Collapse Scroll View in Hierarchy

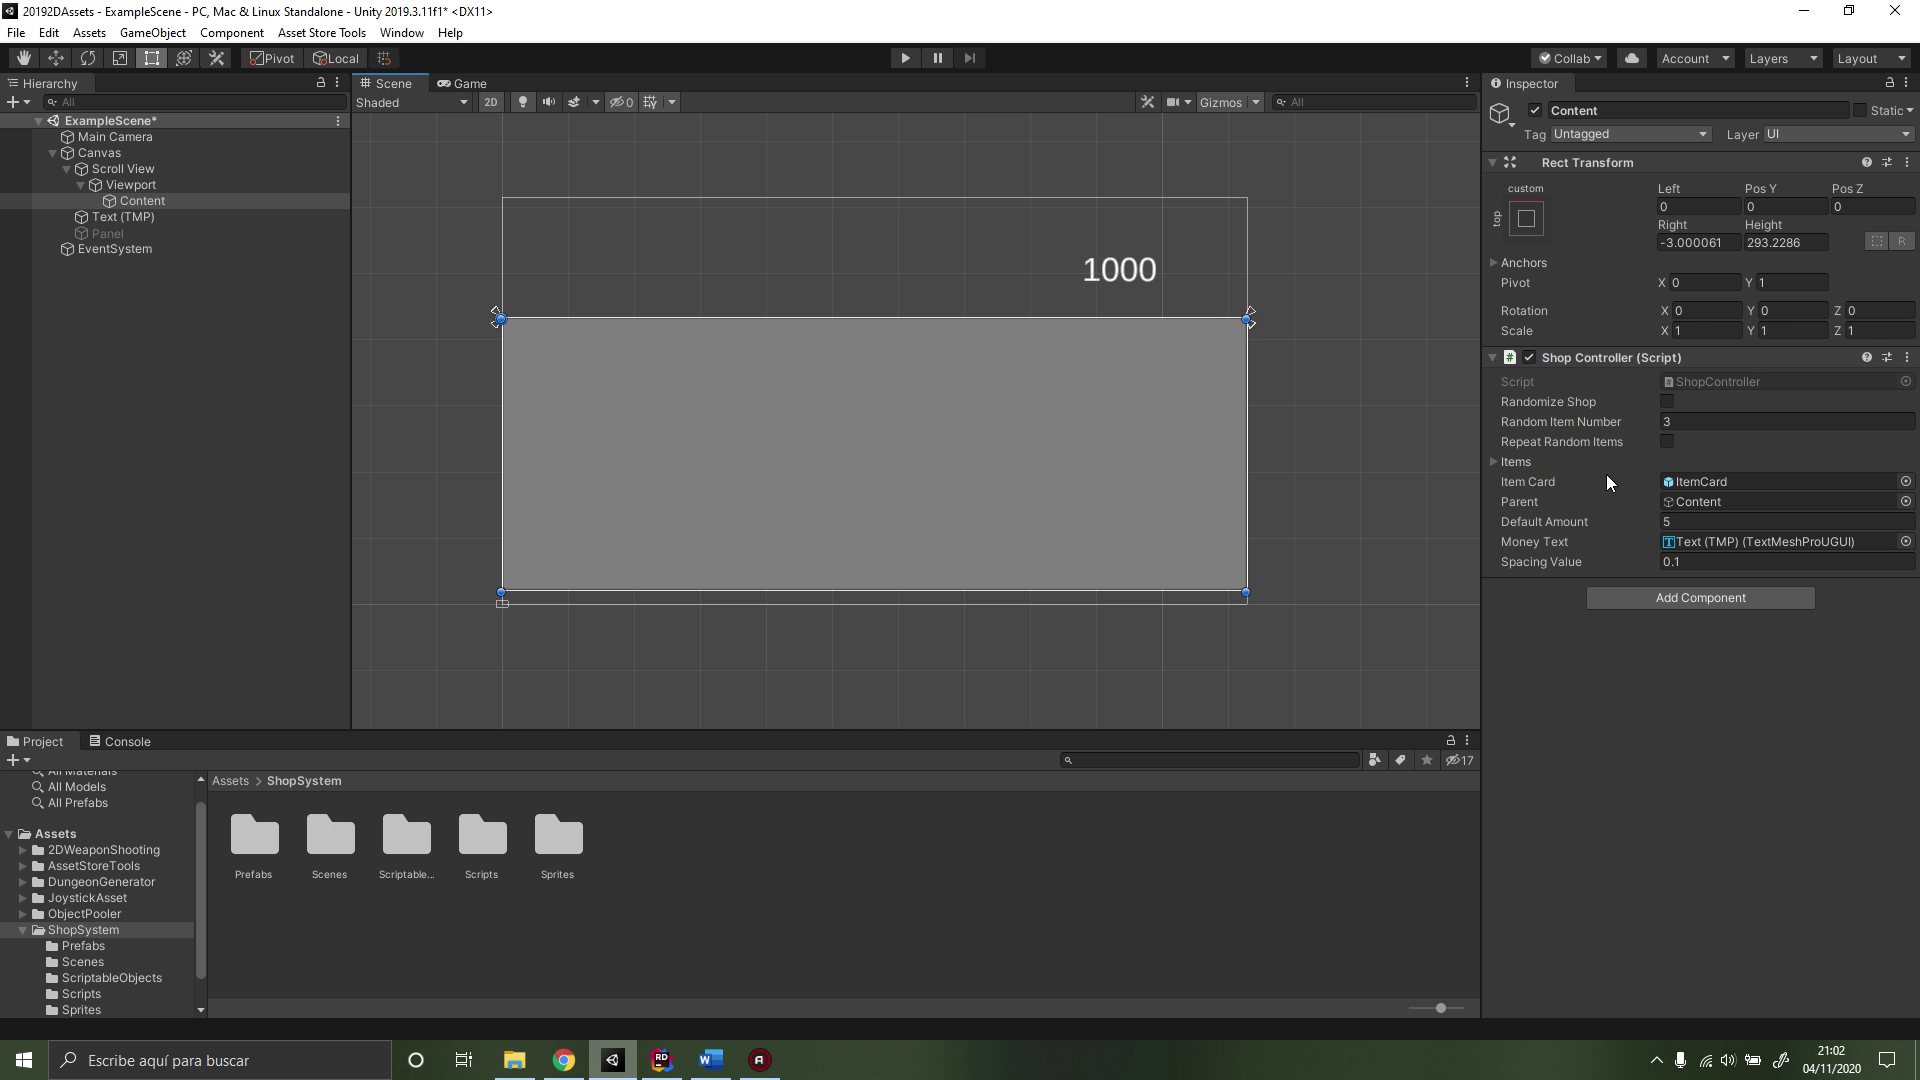(x=67, y=169)
